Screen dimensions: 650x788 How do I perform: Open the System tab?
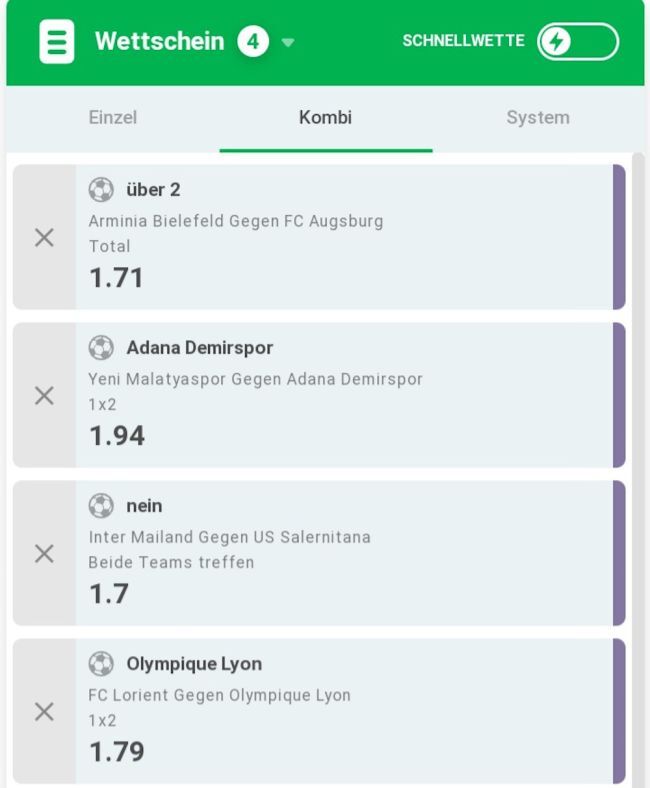[x=537, y=118]
